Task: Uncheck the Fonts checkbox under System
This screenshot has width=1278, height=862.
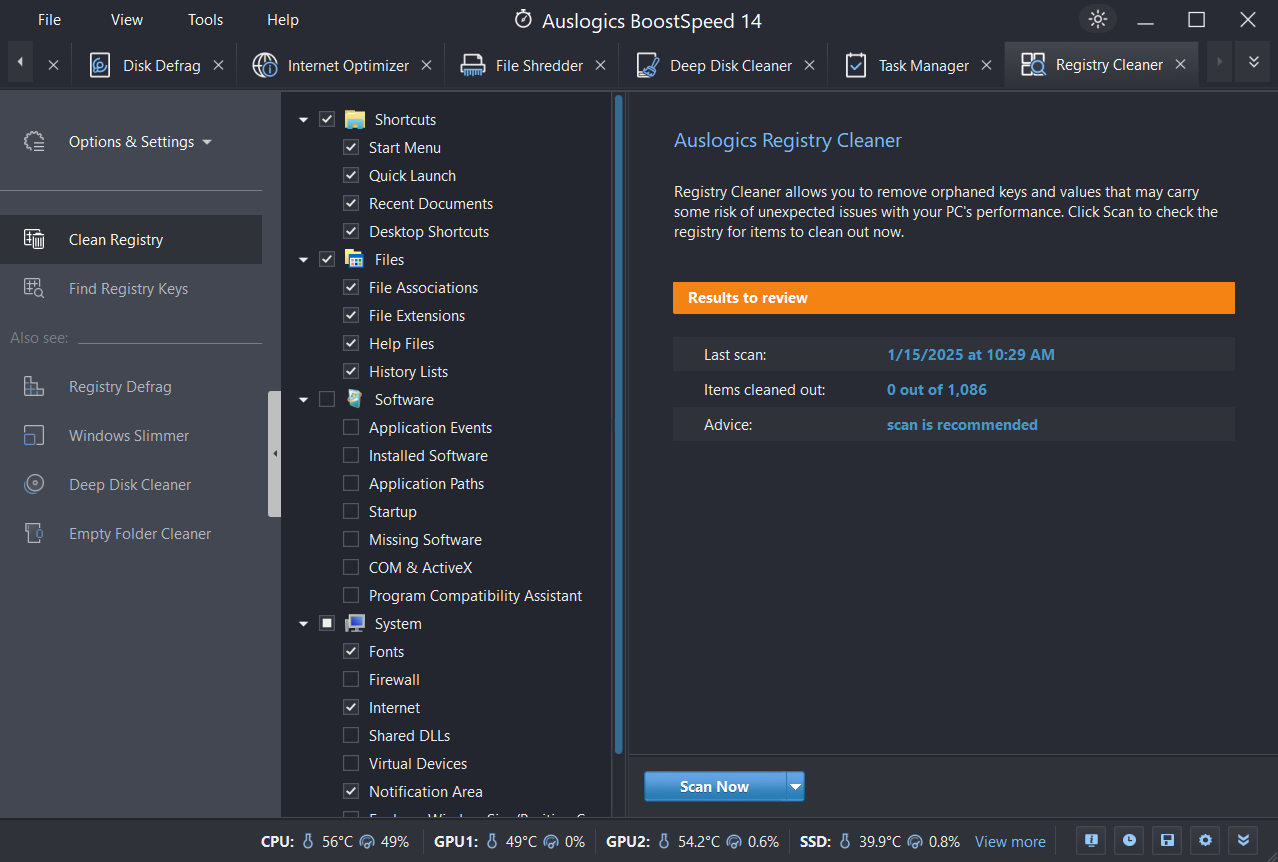Action: (x=351, y=651)
